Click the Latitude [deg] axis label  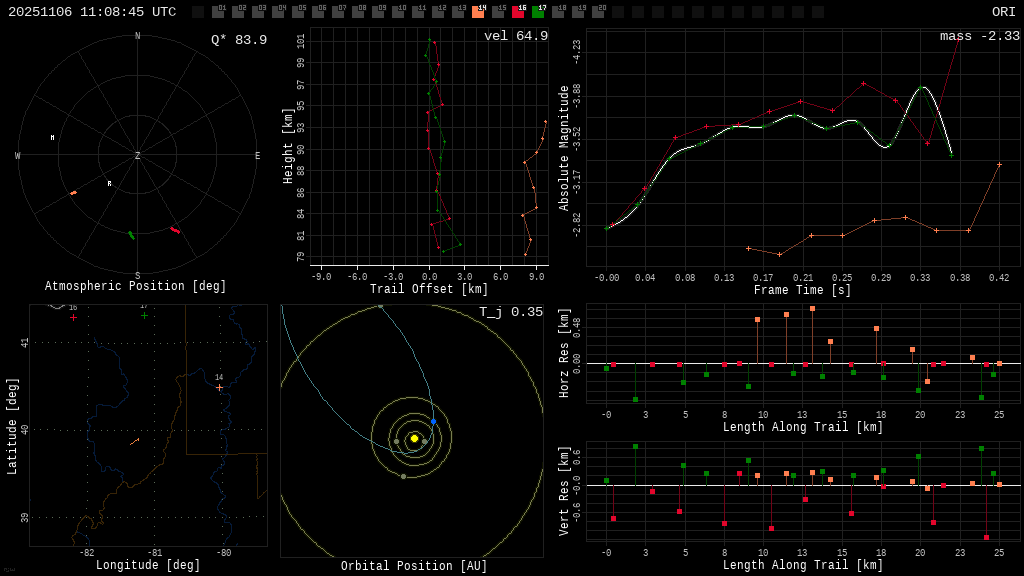pyautogui.click(x=12, y=426)
